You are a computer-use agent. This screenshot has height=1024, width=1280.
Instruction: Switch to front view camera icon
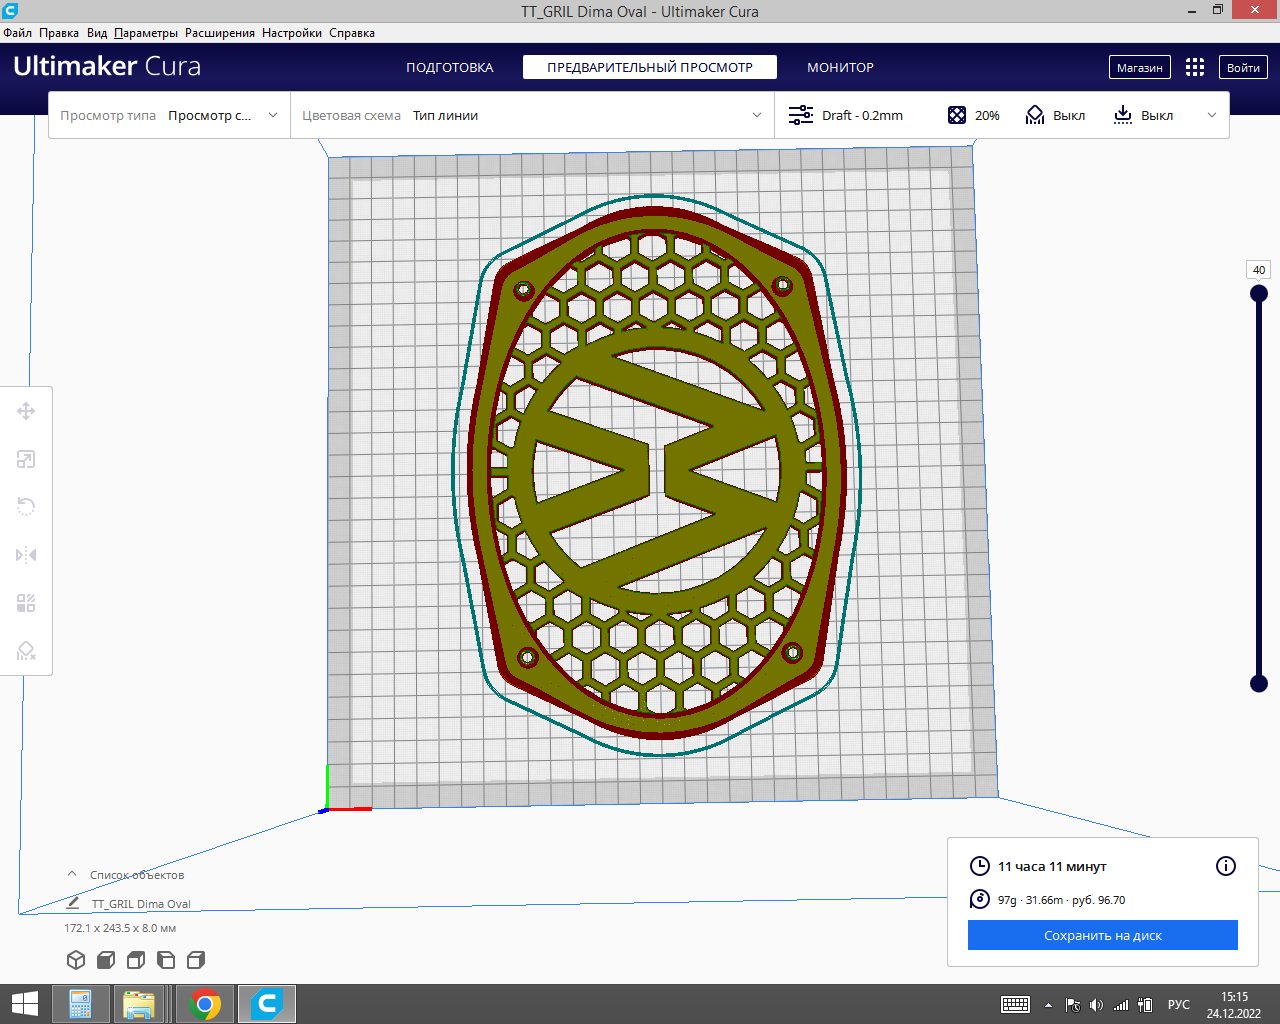(106, 960)
